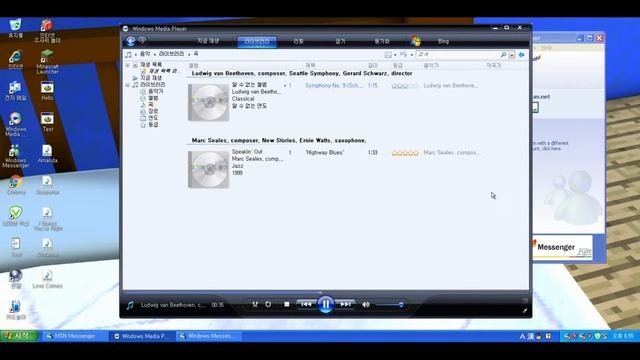640x360 pixels.
Task: Open the Start menu
Action: (x=19, y=336)
